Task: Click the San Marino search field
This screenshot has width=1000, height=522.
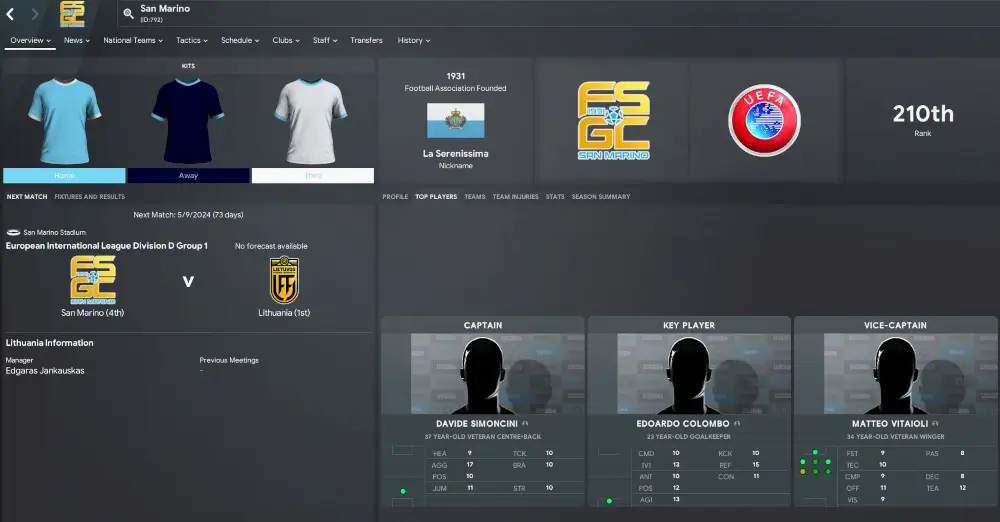Action: click(561, 13)
